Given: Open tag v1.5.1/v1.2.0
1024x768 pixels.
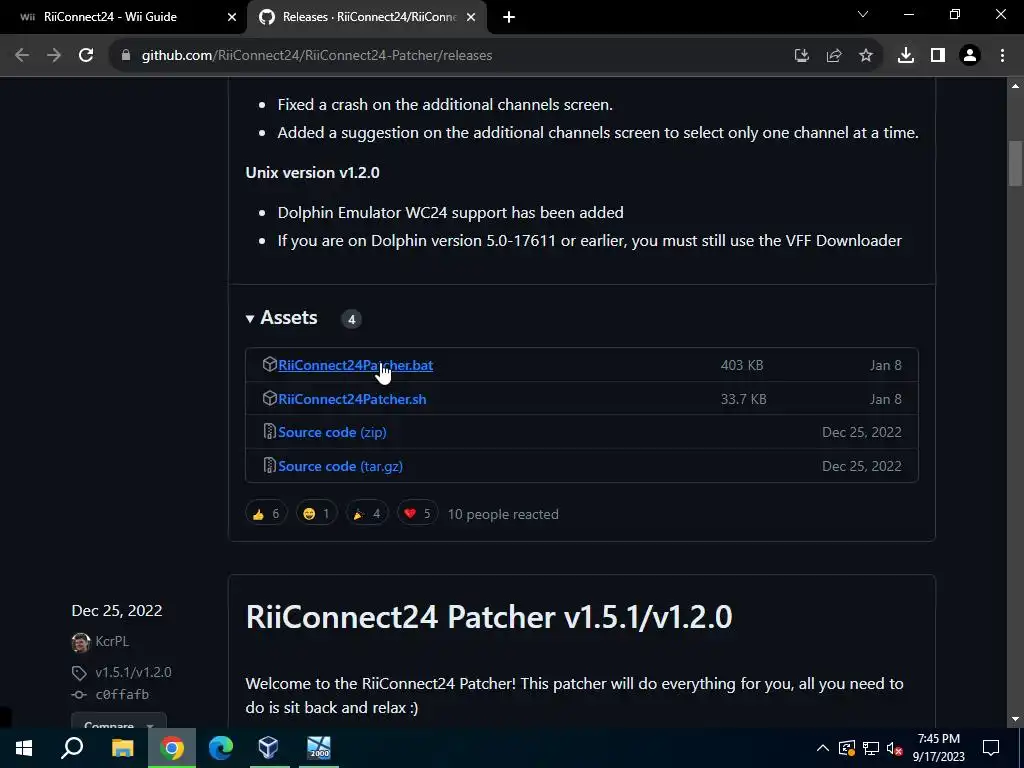Looking at the screenshot, I should [x=133, y=672].
